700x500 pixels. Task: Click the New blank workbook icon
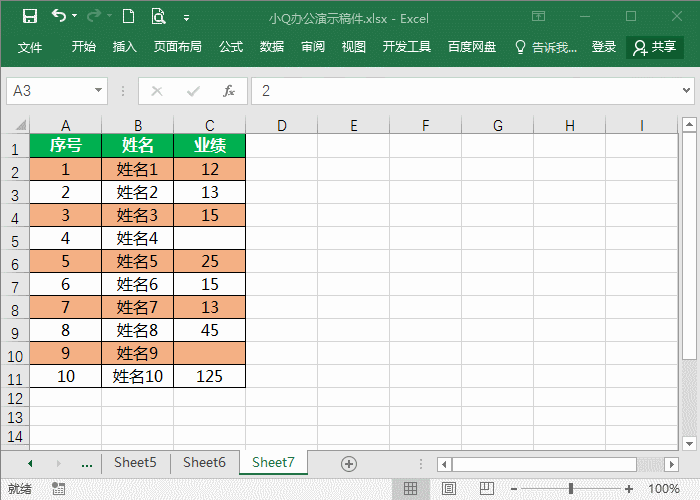pos(129,17)
